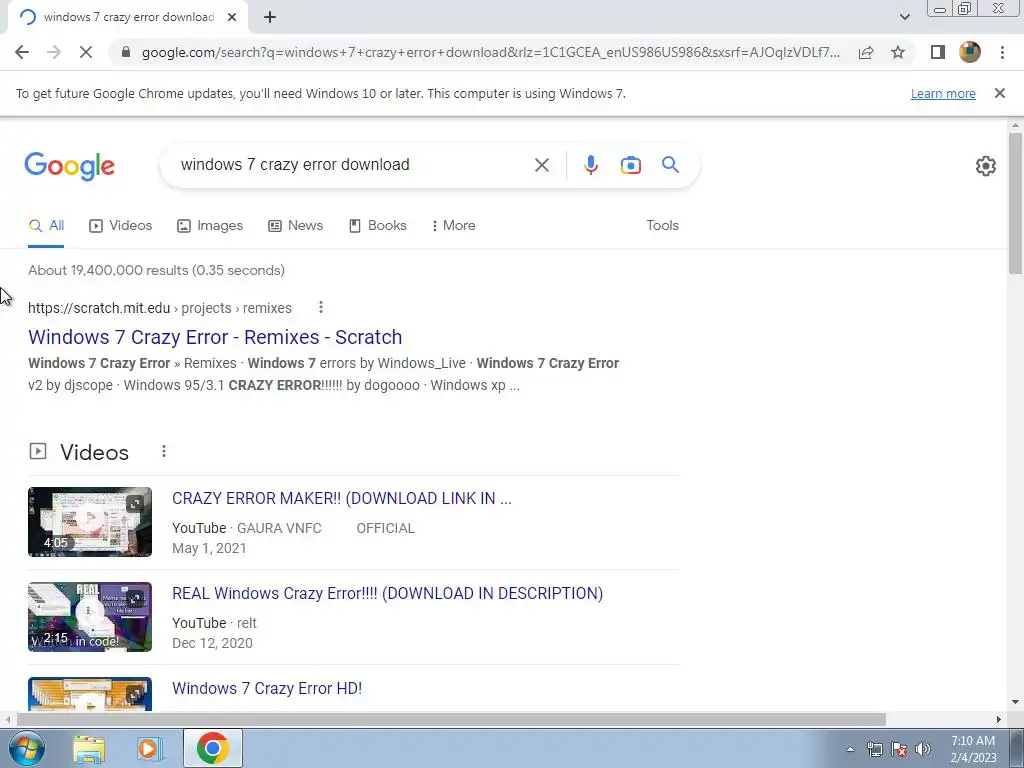Screen dimensions: 1024x768
Task: Click in the Google search input field
Action: 353,165
